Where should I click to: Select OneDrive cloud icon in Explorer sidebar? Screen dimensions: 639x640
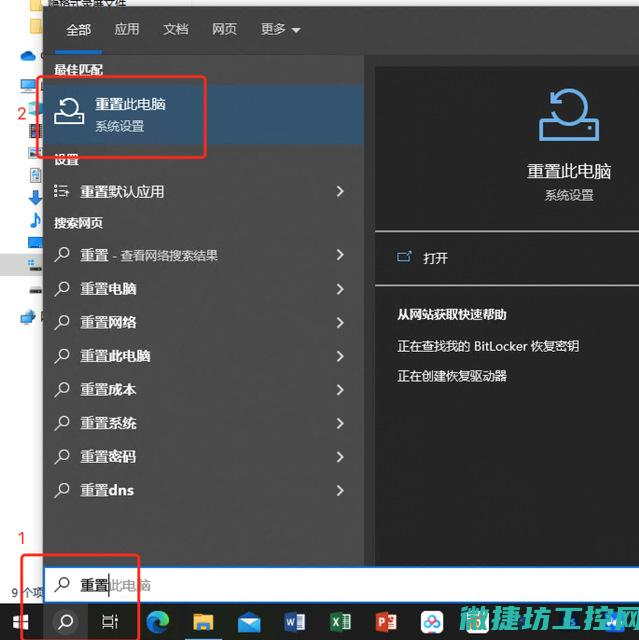click(28, 56)
